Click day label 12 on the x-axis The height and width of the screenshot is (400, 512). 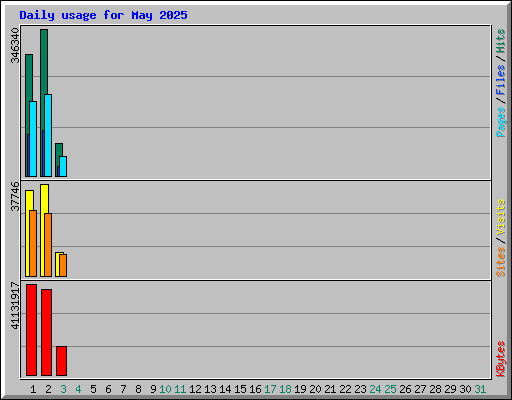coord(195,389)
